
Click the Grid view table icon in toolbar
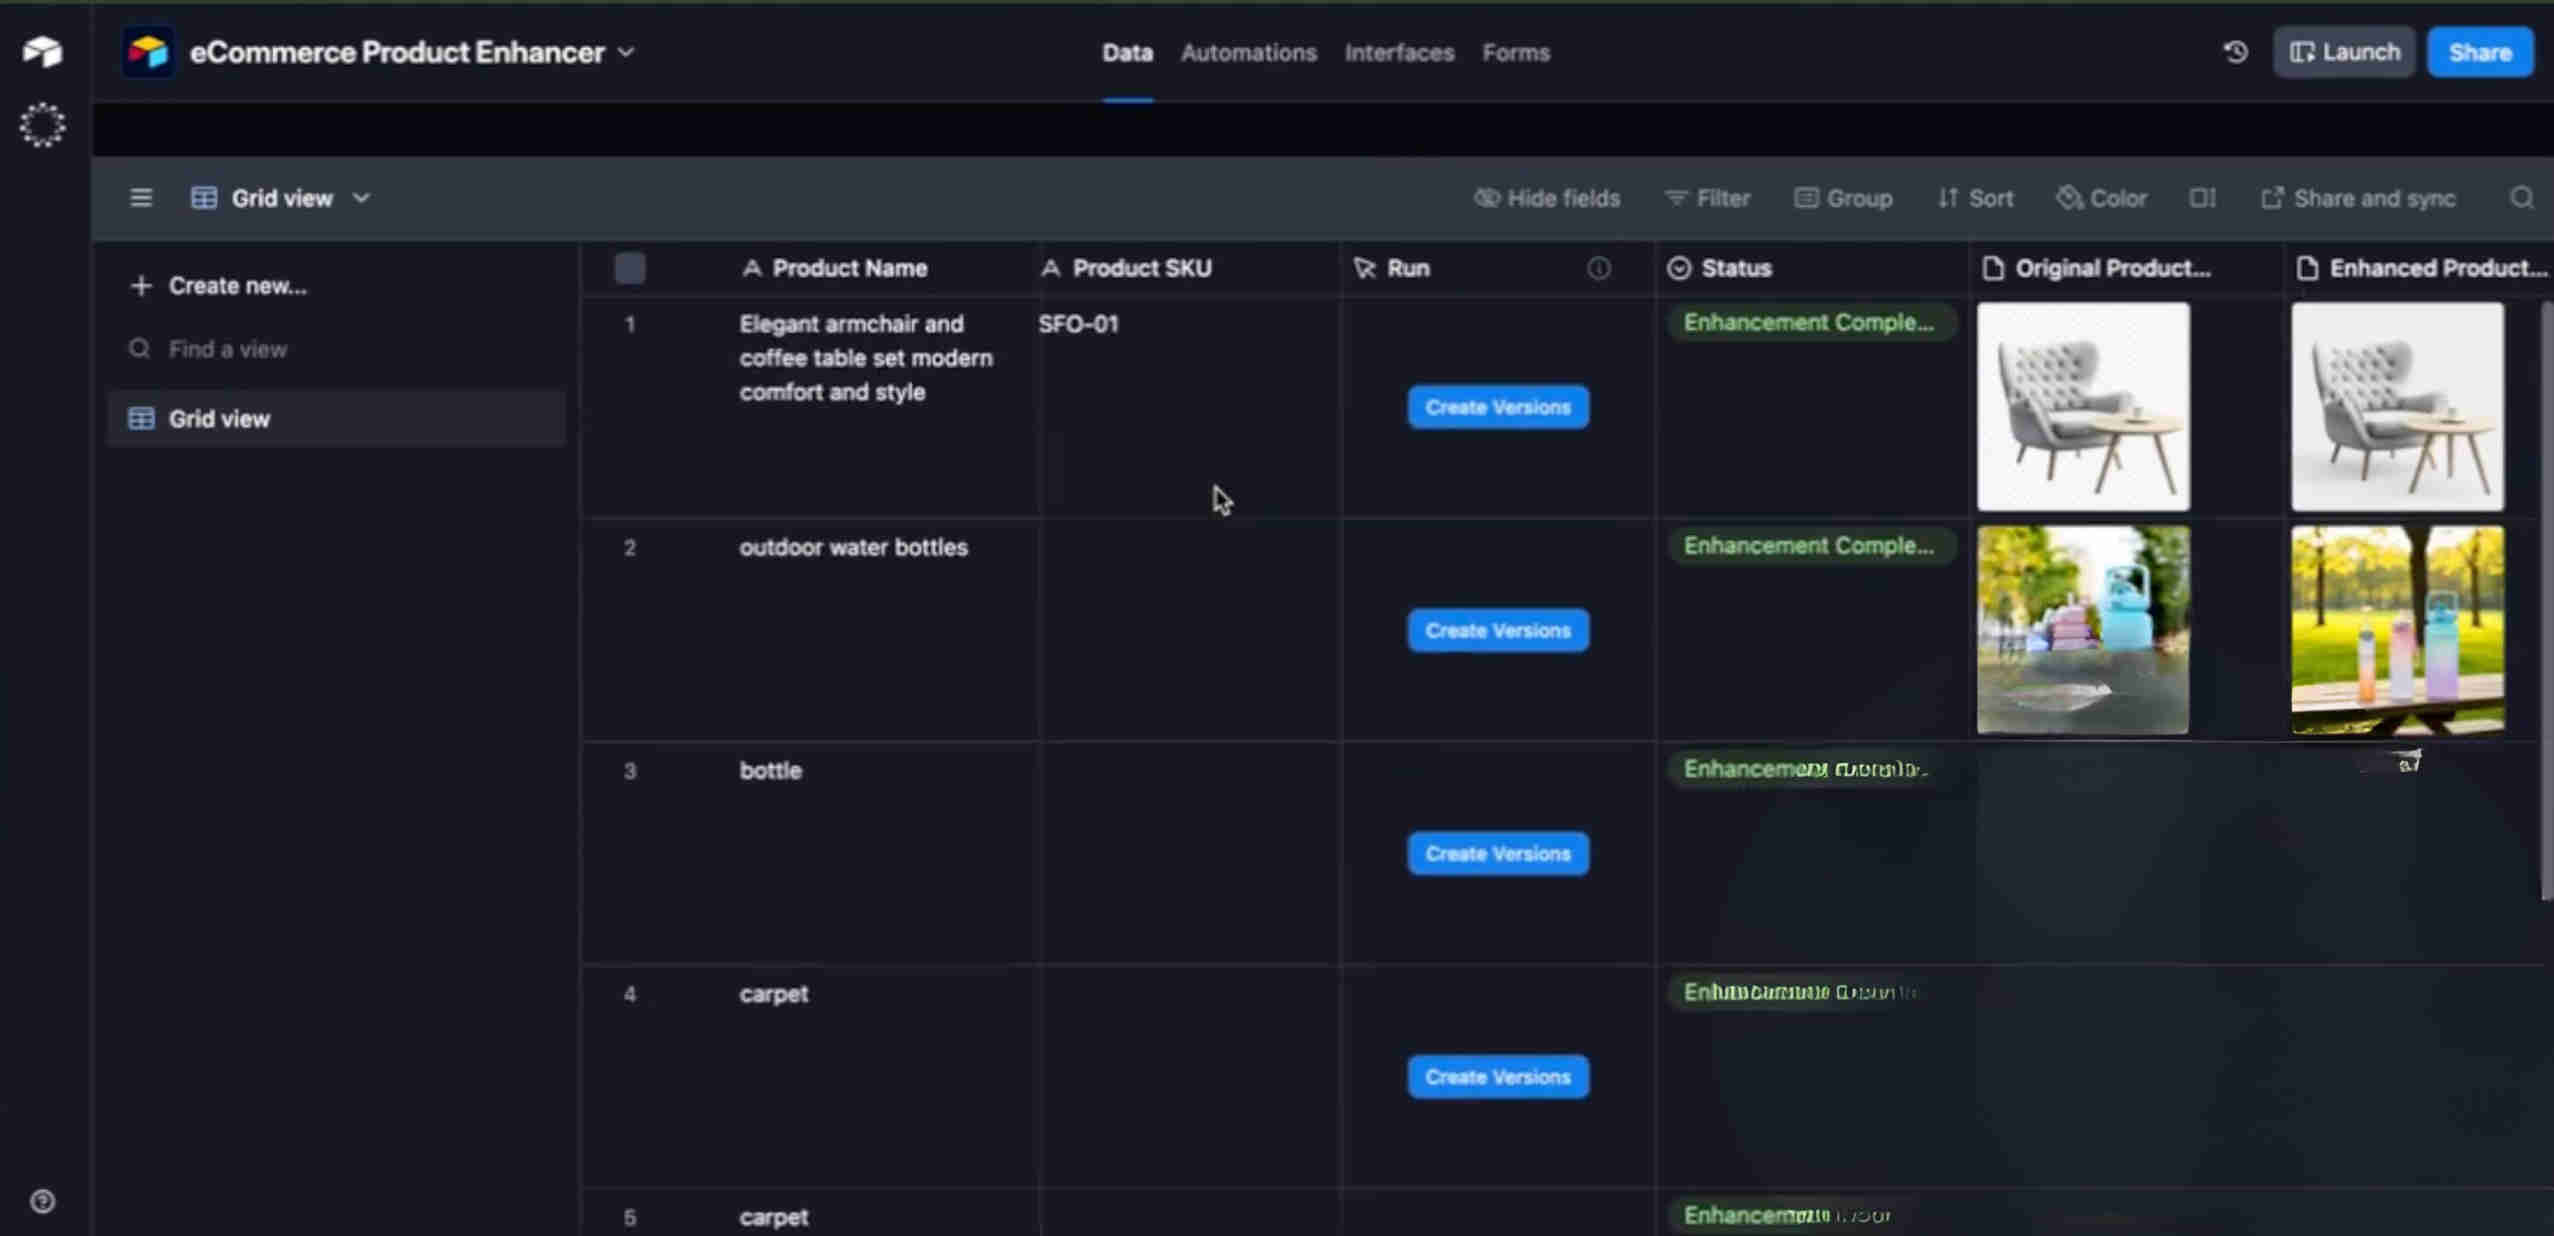pyautogui.click(x=204, y=198)
